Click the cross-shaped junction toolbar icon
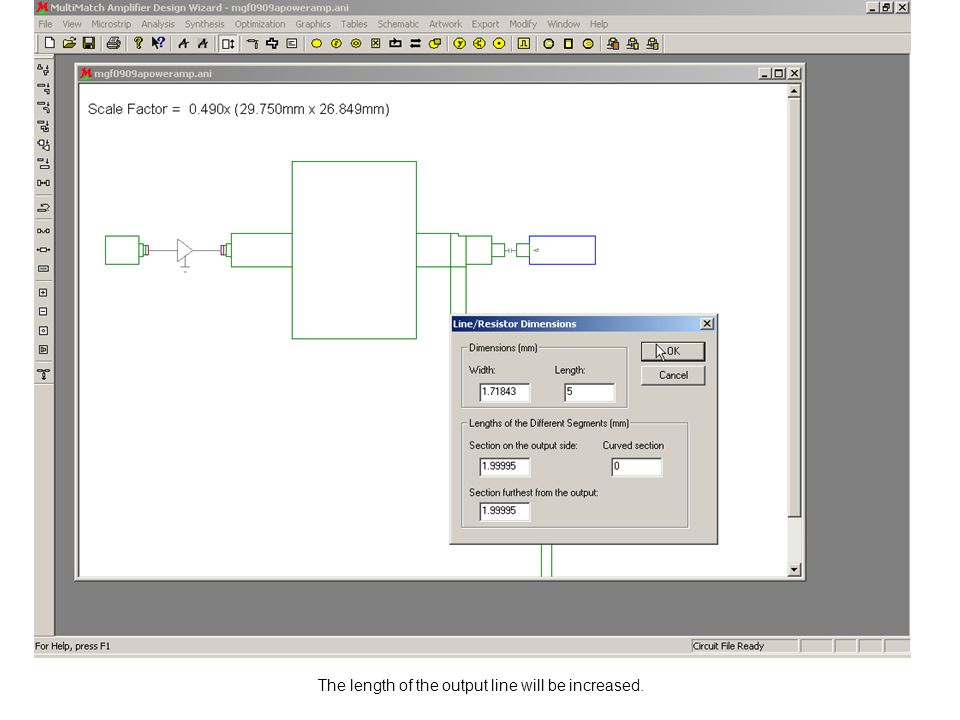The image size is (960, 720). (x=272, y=43)
